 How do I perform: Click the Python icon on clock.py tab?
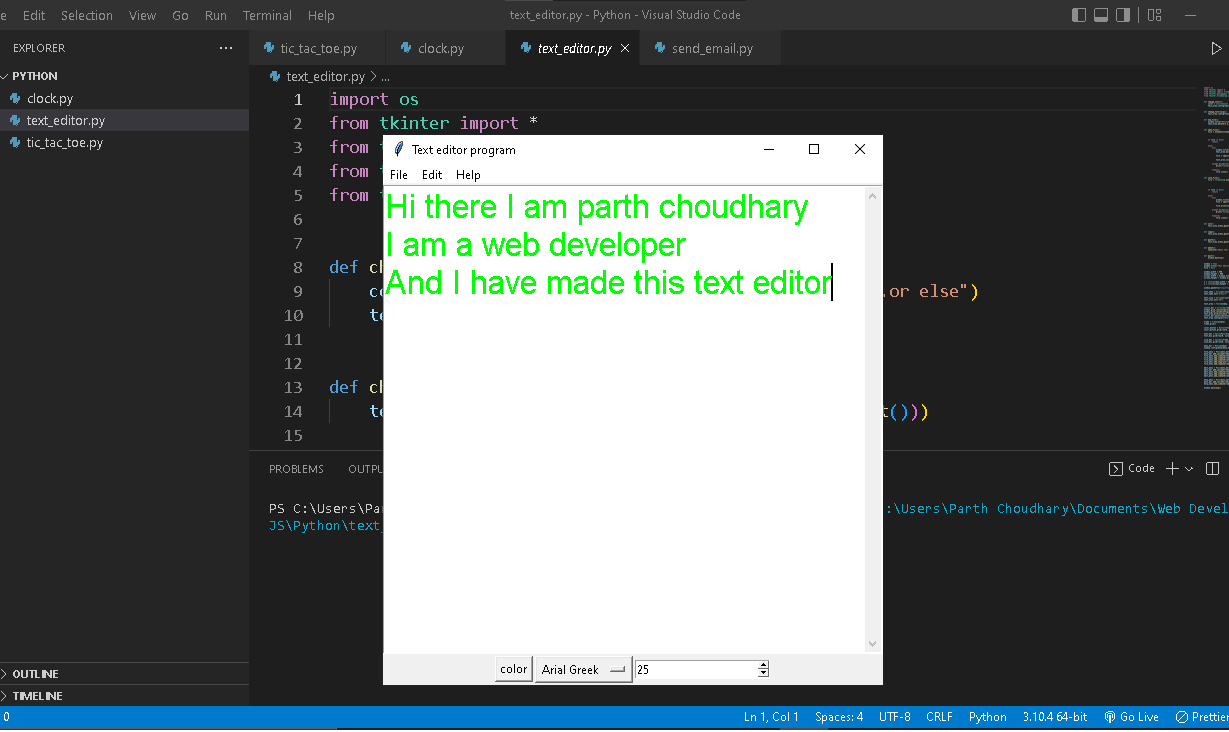click(x=406, y=48)
